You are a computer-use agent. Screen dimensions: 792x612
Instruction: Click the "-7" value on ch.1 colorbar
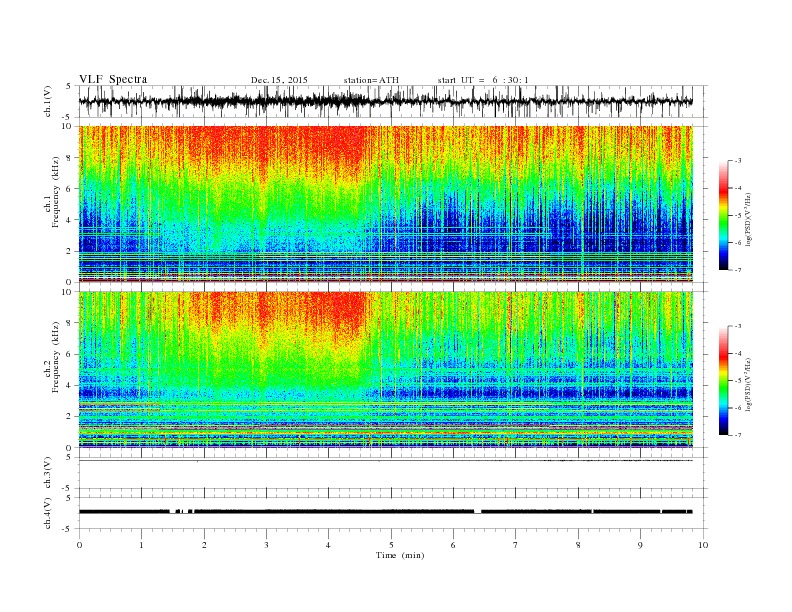[x=738, y=270]
